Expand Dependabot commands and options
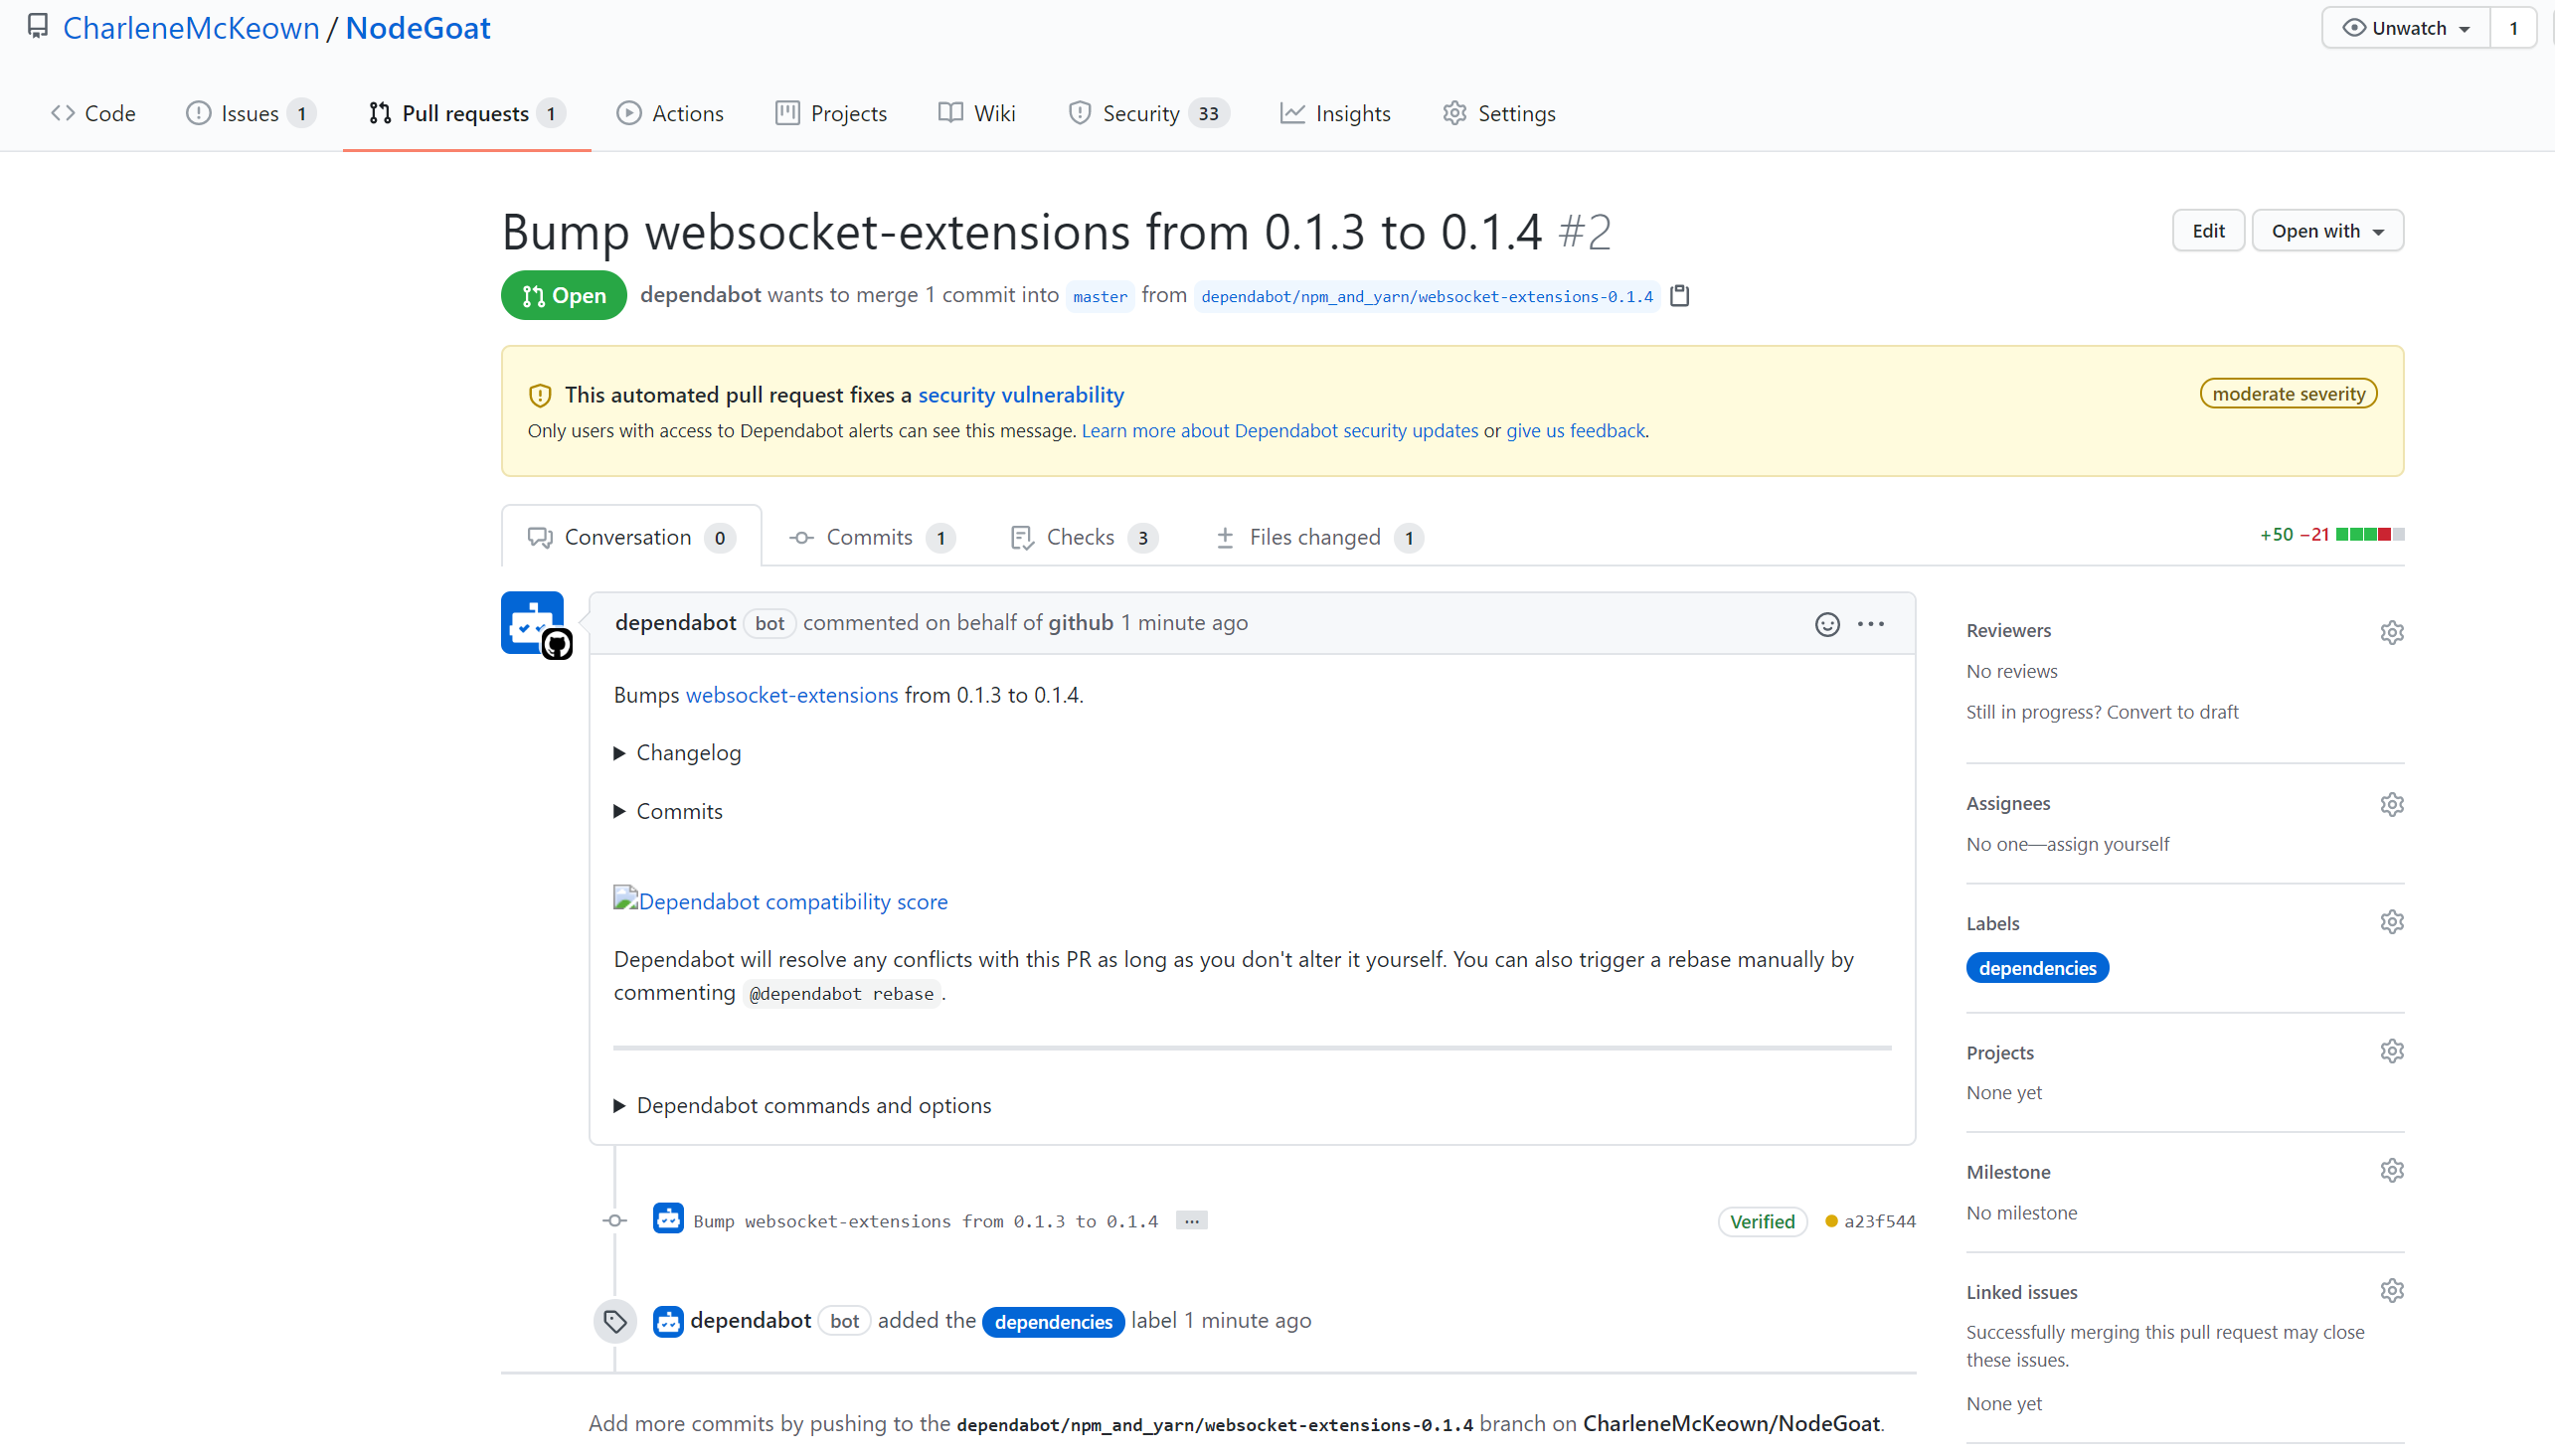The width and height of the screenshot is (2555, 1456). point(803,1105)
